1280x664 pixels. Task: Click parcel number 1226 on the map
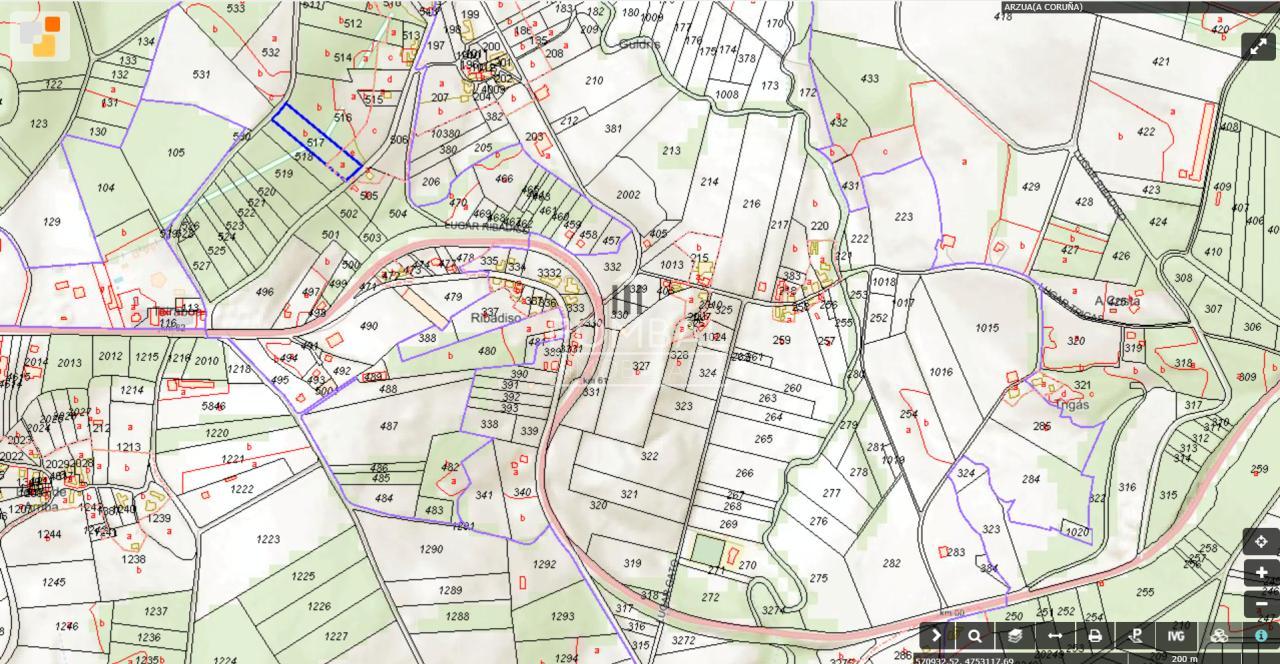[319, 606]
